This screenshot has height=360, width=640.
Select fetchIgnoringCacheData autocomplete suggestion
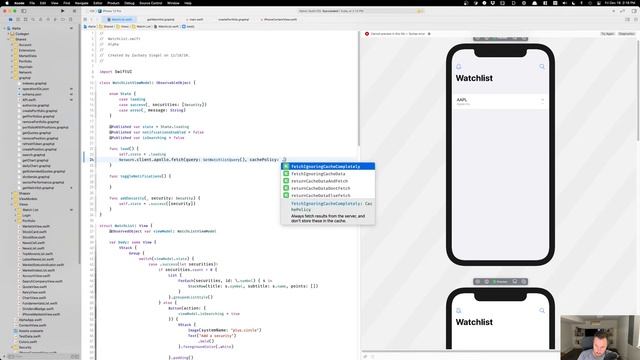pyautogui.click(x=328, y=174)
